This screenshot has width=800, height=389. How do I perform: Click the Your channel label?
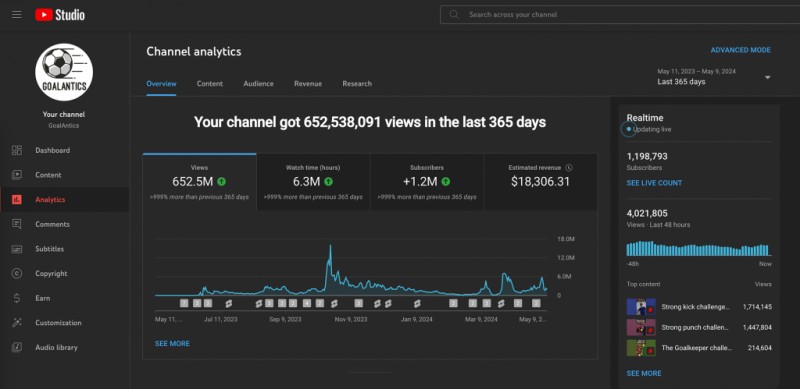pyautogui.click(x=64, y=114)
